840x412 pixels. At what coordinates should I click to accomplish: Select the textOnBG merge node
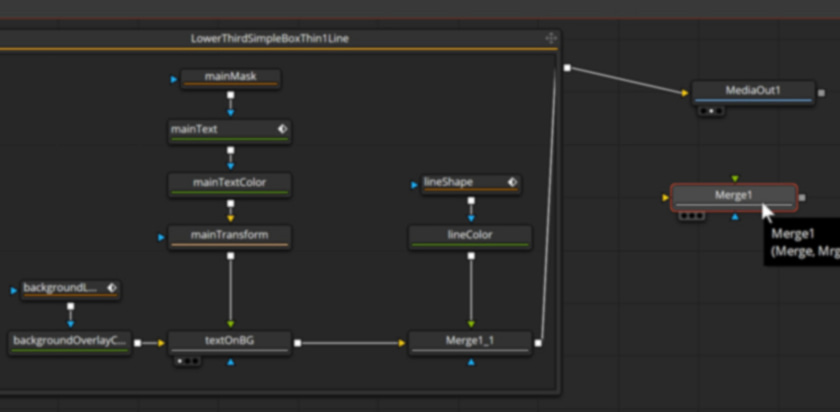click(230, 343)
